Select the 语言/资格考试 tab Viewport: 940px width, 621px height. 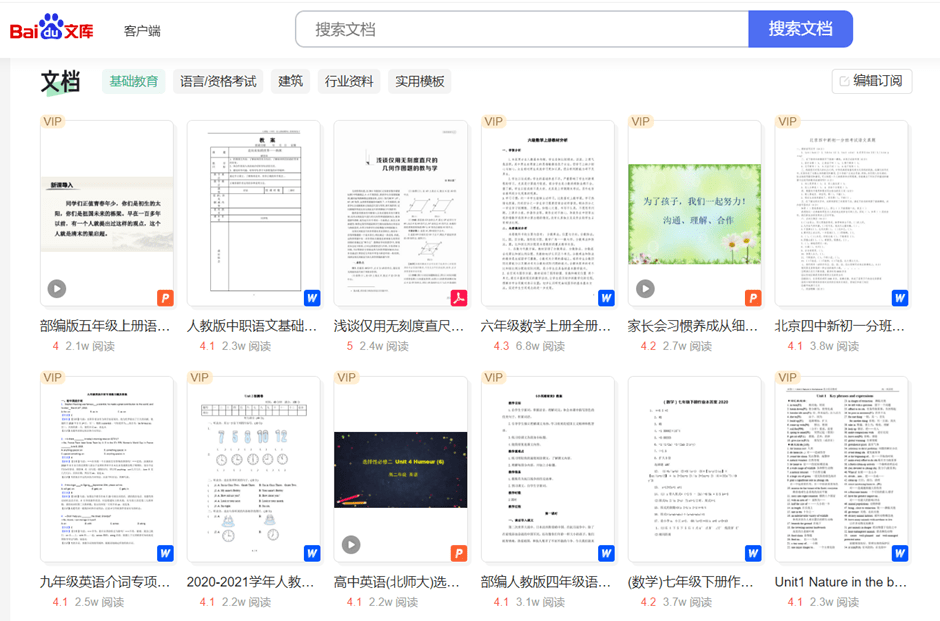click(218, 81)
